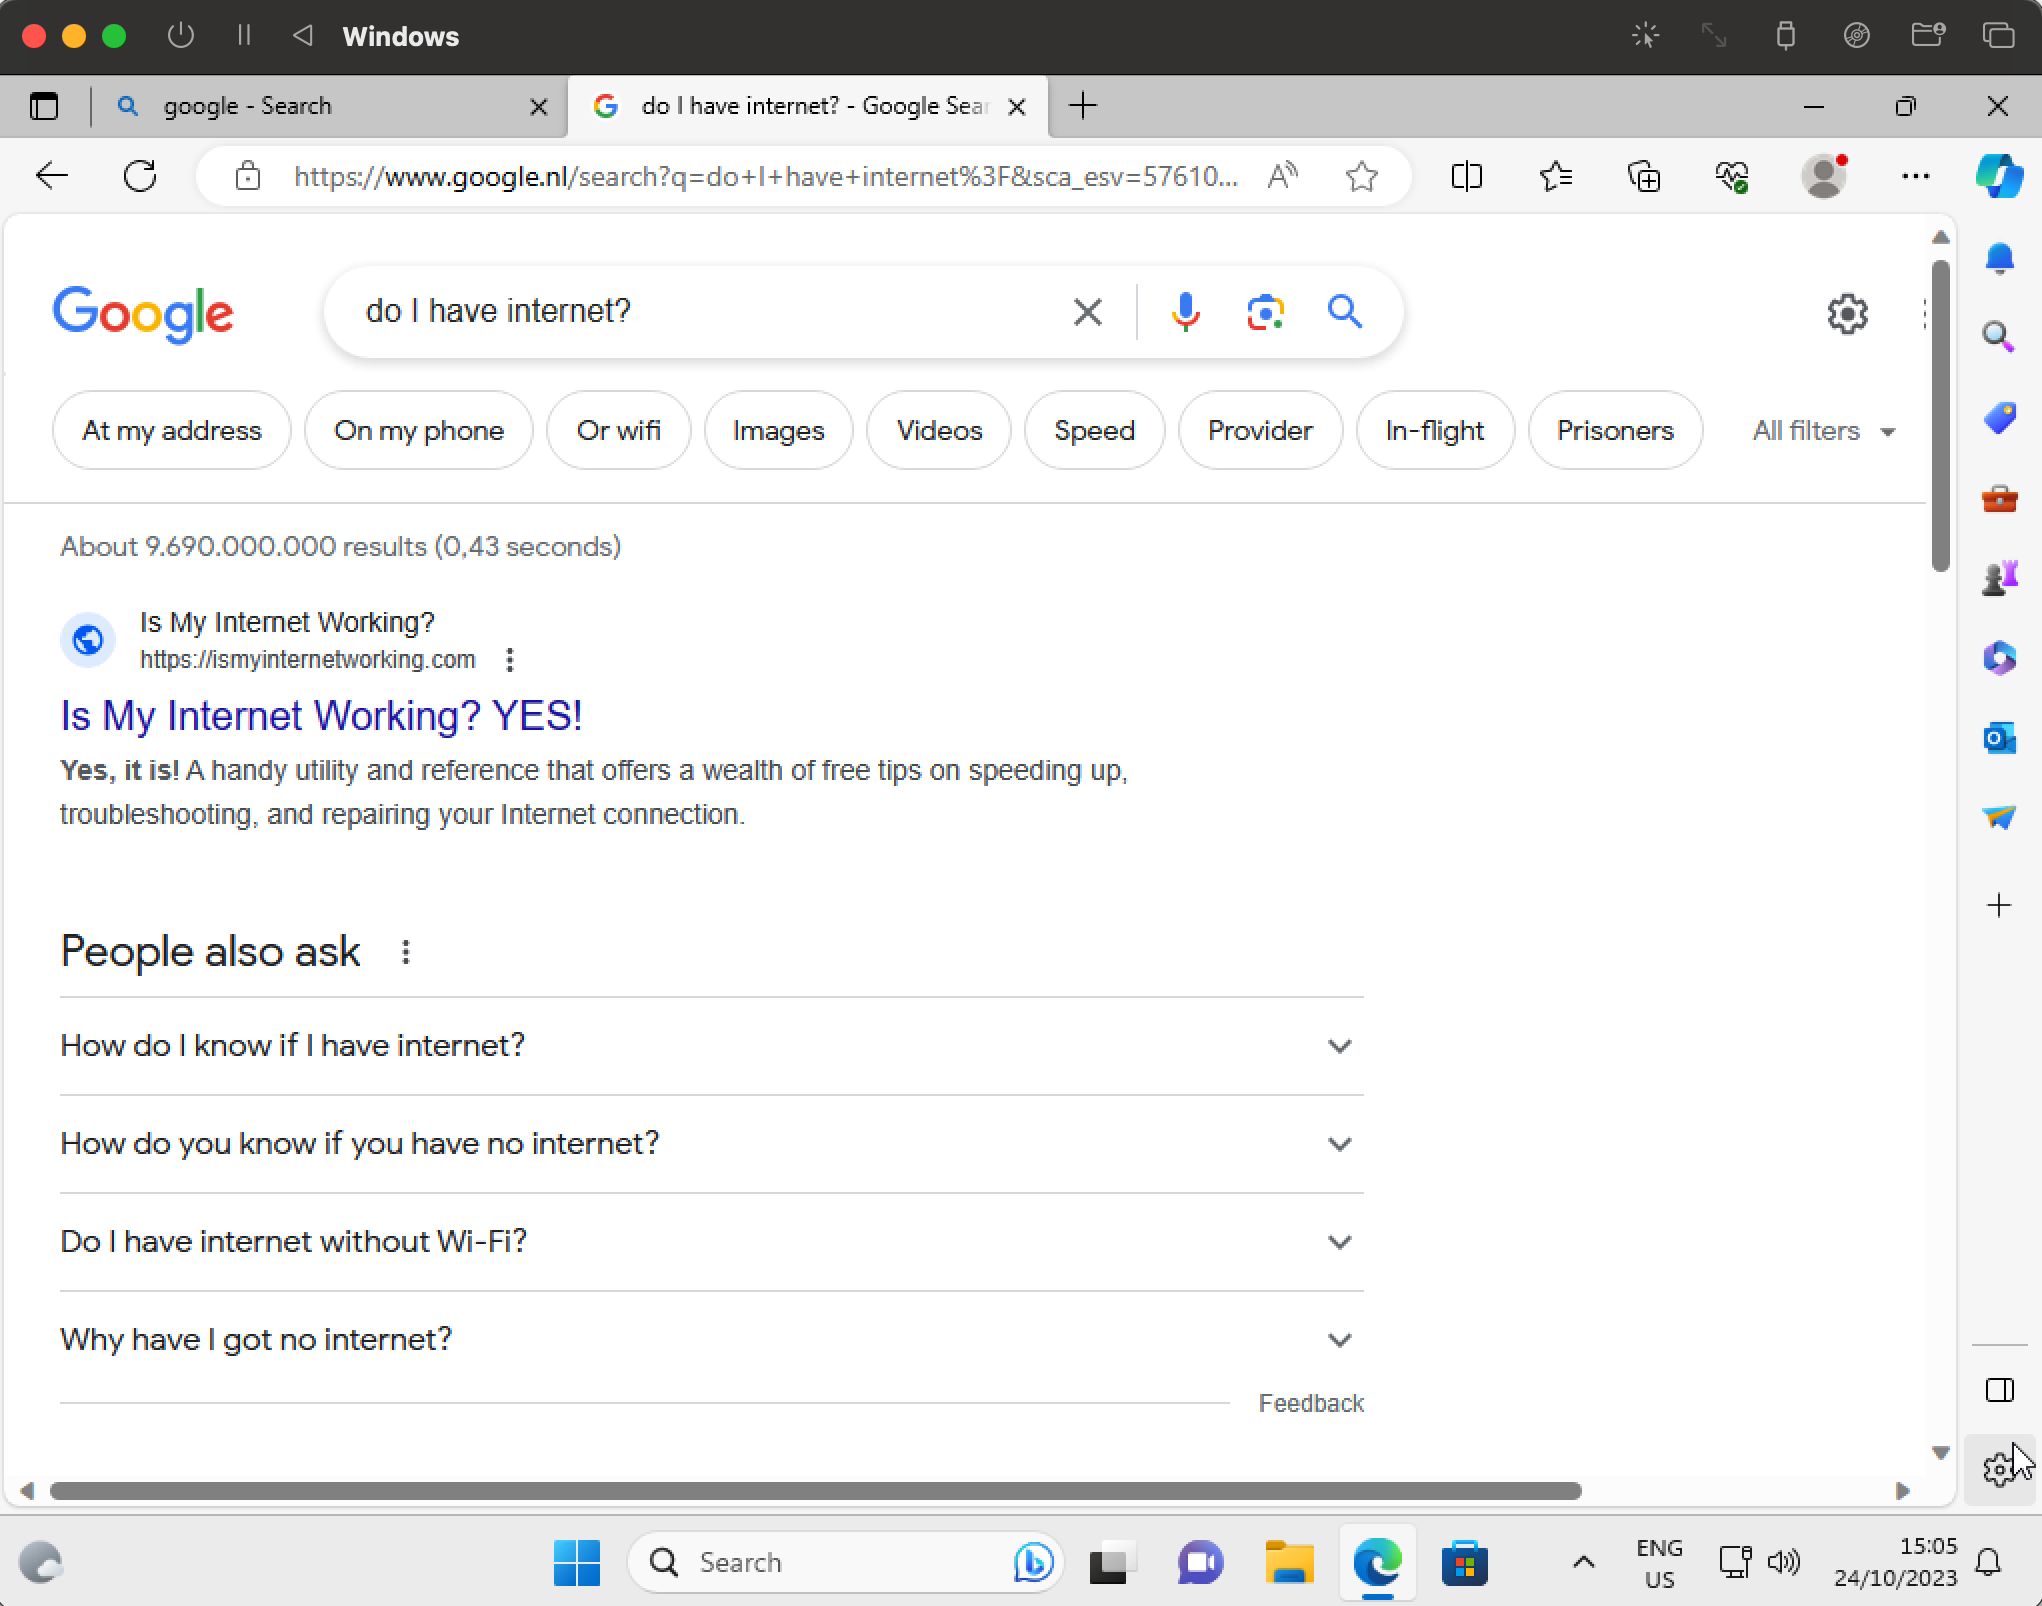Screen dimensions: 2042x1606
Task: Click the browser address bar URL
Action: pyautogui.click(x=765, y=177)
